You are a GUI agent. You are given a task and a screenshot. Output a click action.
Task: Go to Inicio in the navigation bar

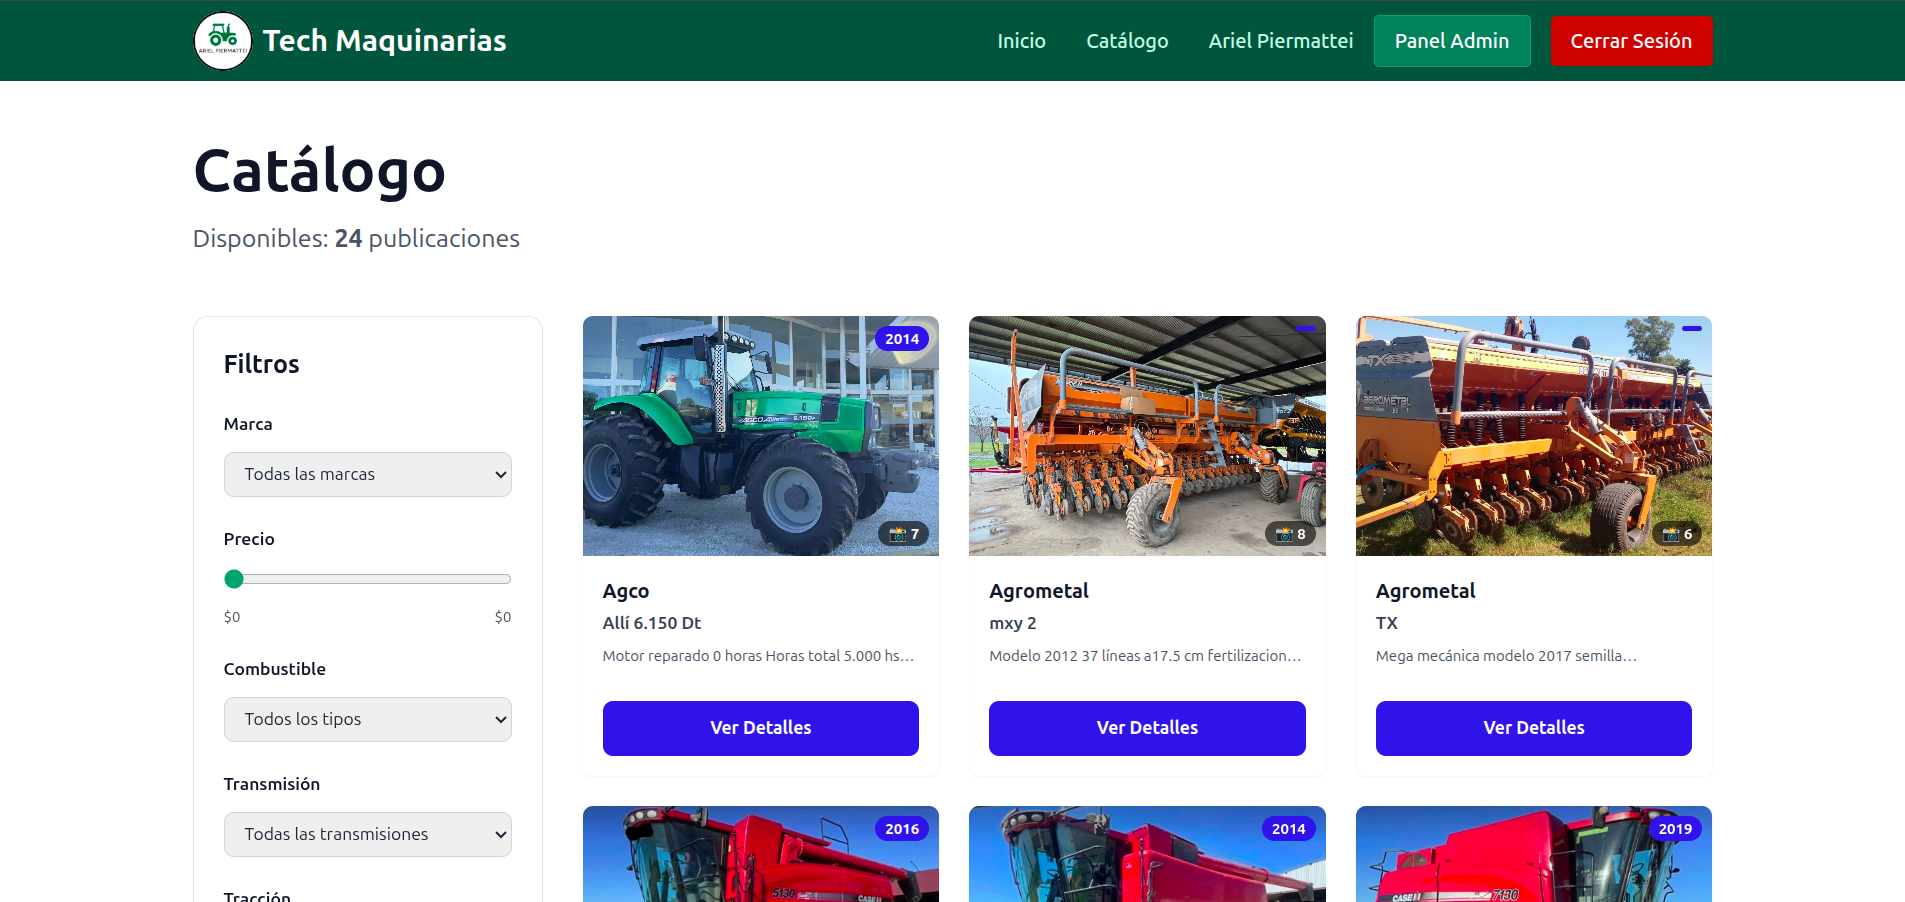1021,41
